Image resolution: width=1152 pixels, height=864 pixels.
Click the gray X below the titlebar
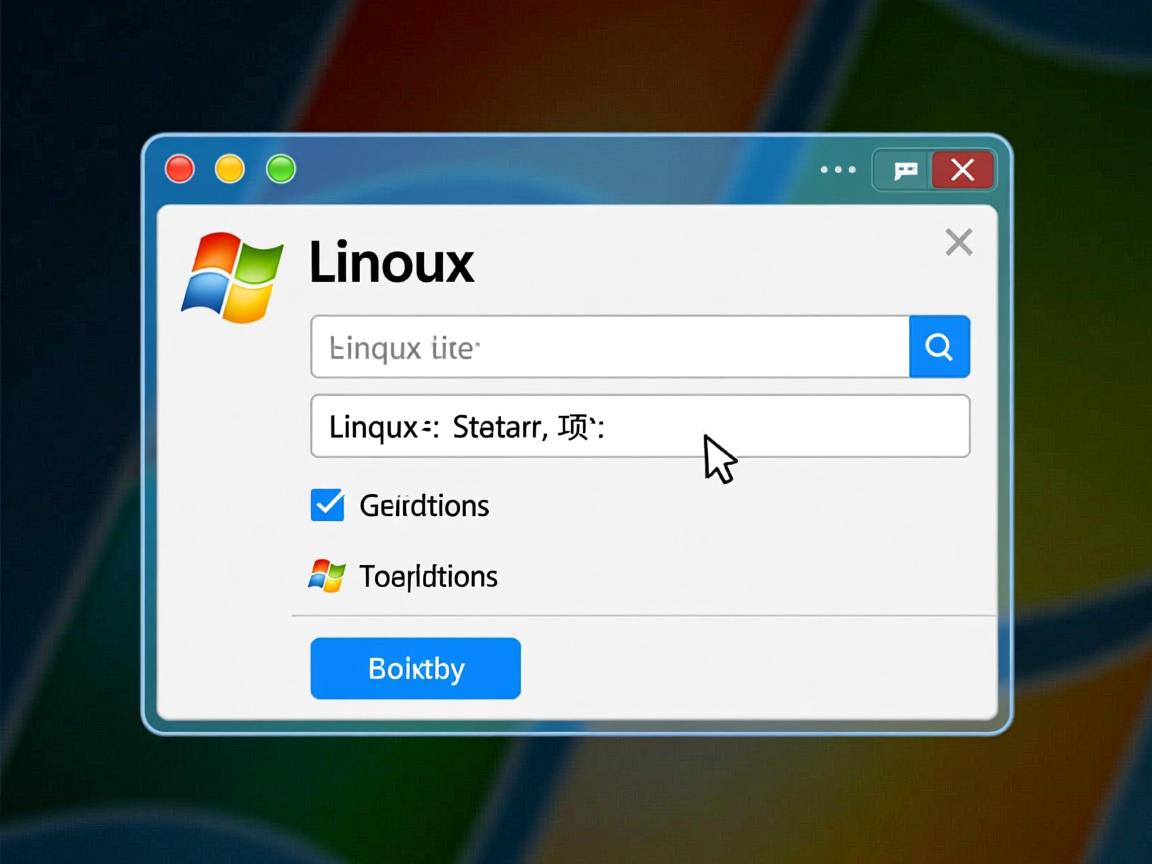(x=958, y=242)
